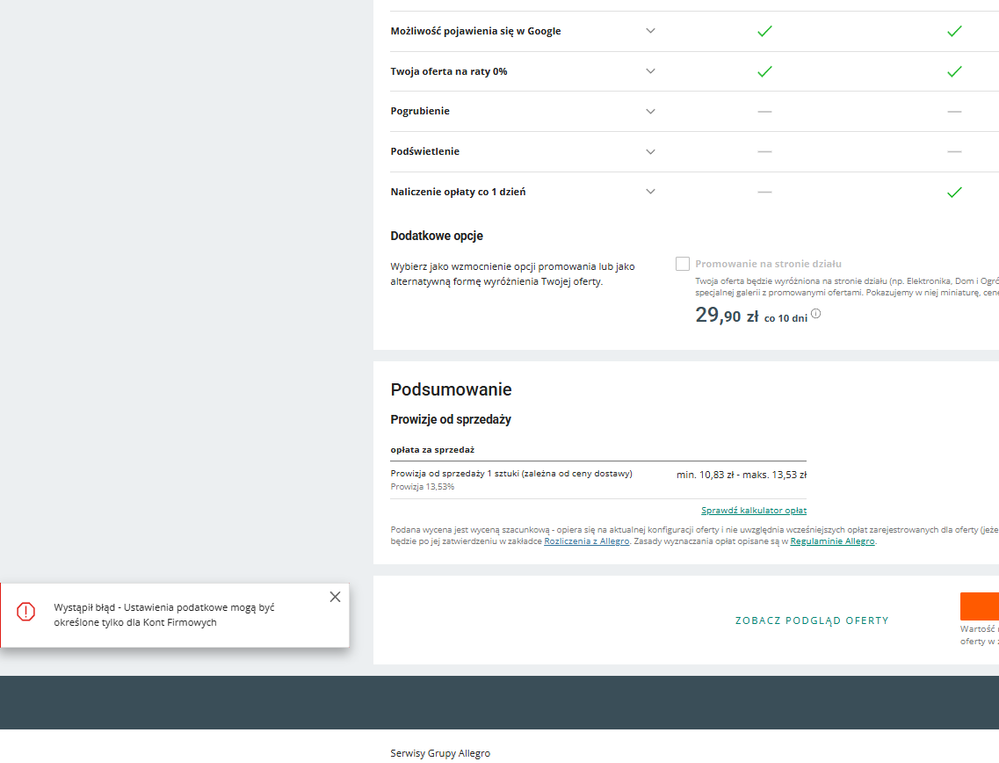This screenshot has height=763, width=999.
Task: Expand the Podświetlenie section
Action: (x=650, y=151)
